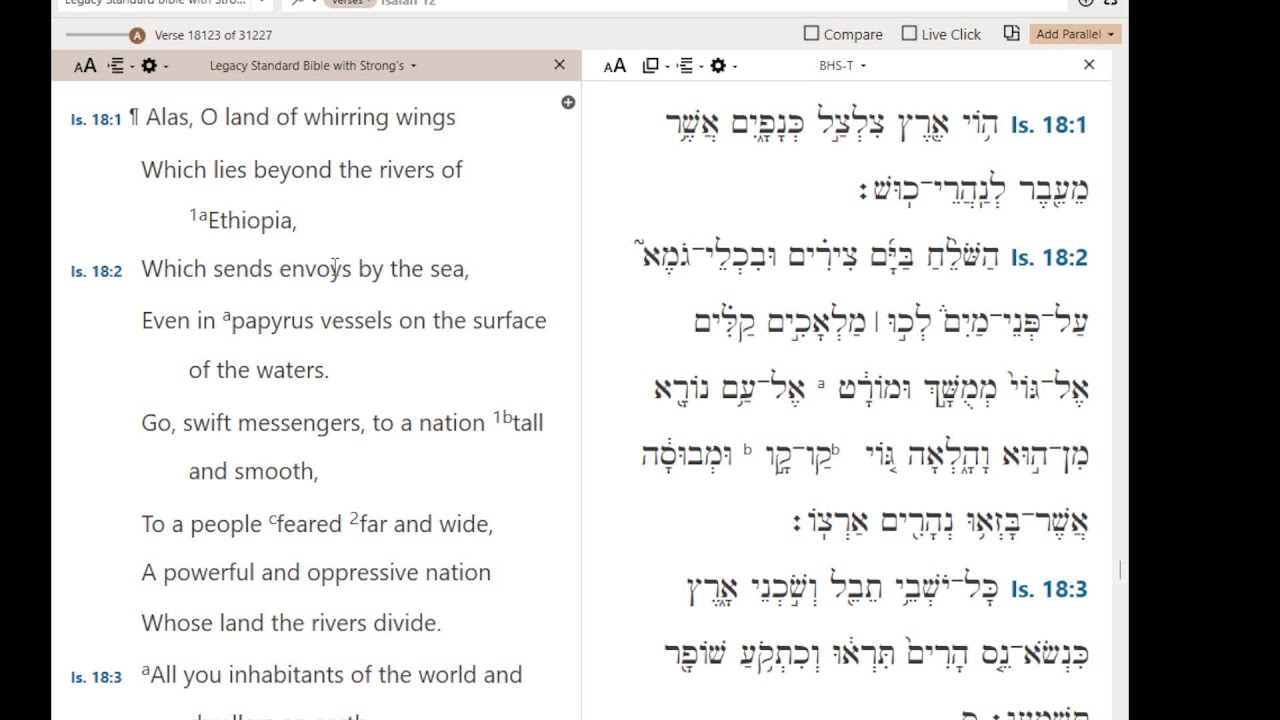Select Is. 18:3 reference in Hebrew pane

click(1048, 590)
